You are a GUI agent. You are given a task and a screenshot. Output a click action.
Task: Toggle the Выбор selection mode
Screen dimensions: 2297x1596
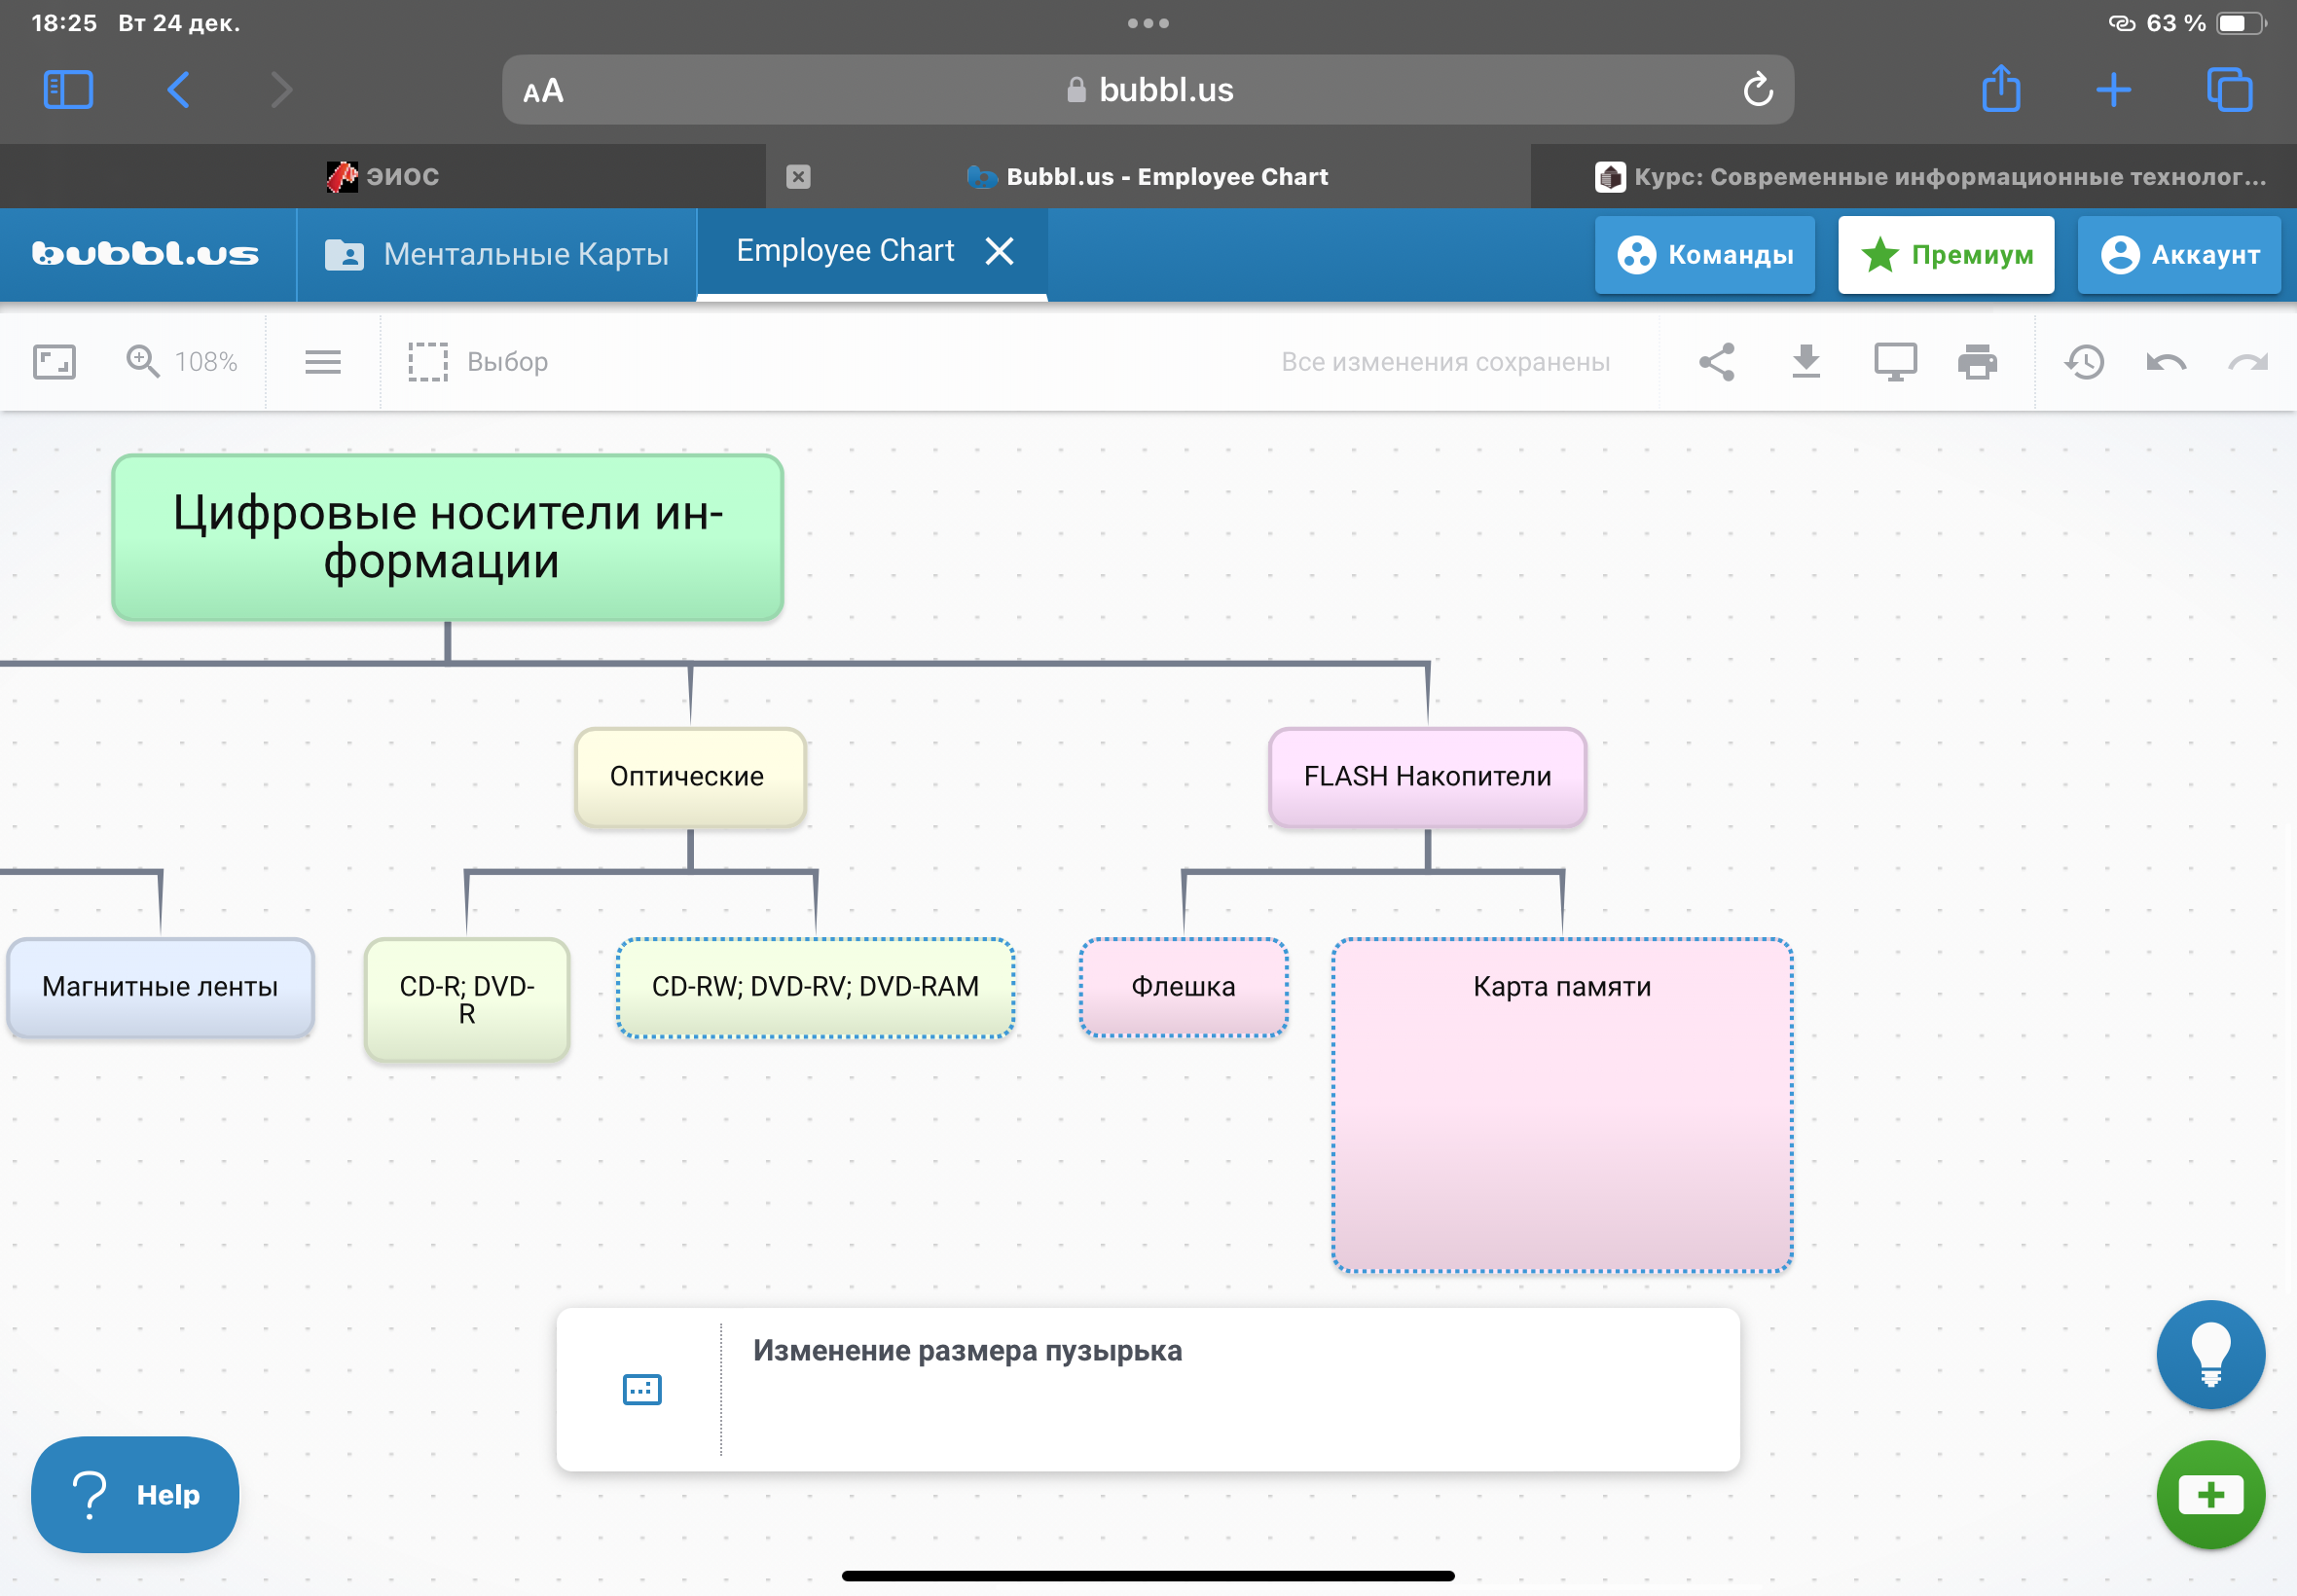tap(478, 361)
